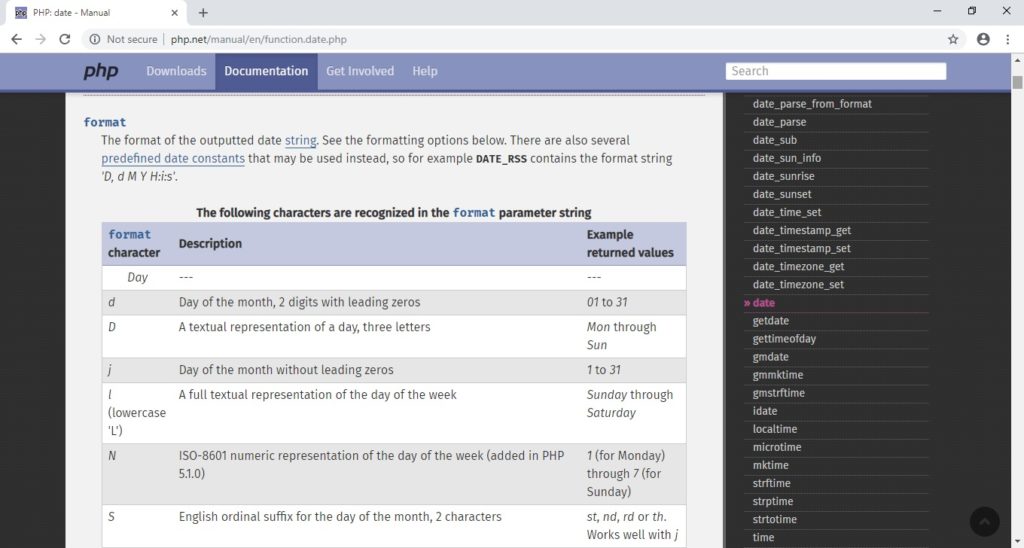The image size is (1024, 548).
Task: Click the Not secure site info icon
Action: pos(95,39)
